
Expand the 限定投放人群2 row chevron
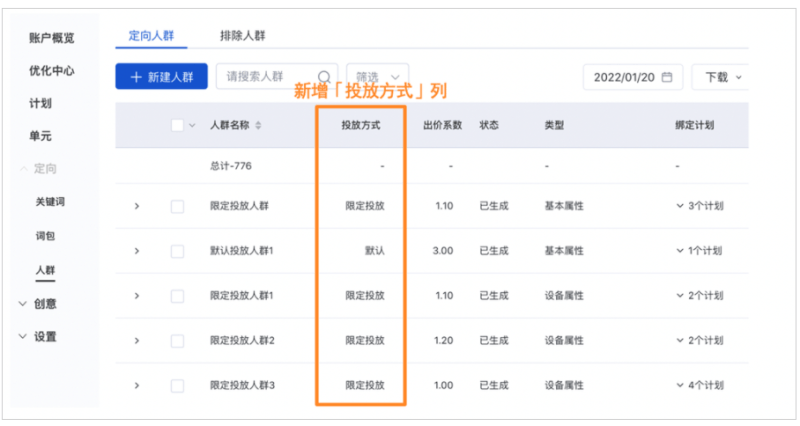click(x=137, y=341)
